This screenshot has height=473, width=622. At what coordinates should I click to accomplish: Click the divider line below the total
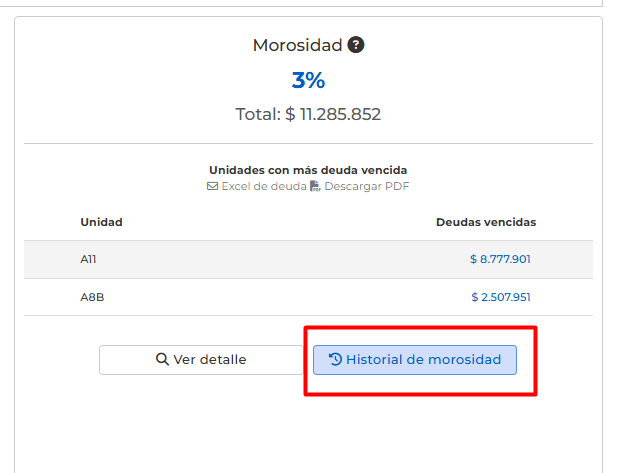pyautogui.click(x=308, y=143)
